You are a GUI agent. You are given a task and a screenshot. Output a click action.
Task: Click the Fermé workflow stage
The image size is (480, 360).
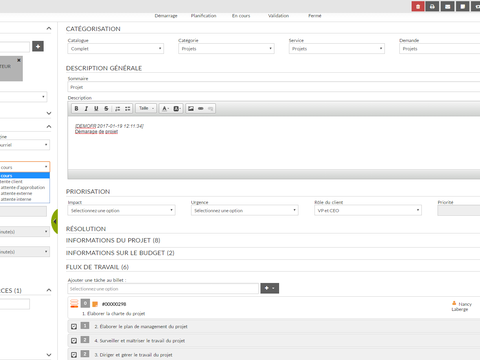[315, 16]
